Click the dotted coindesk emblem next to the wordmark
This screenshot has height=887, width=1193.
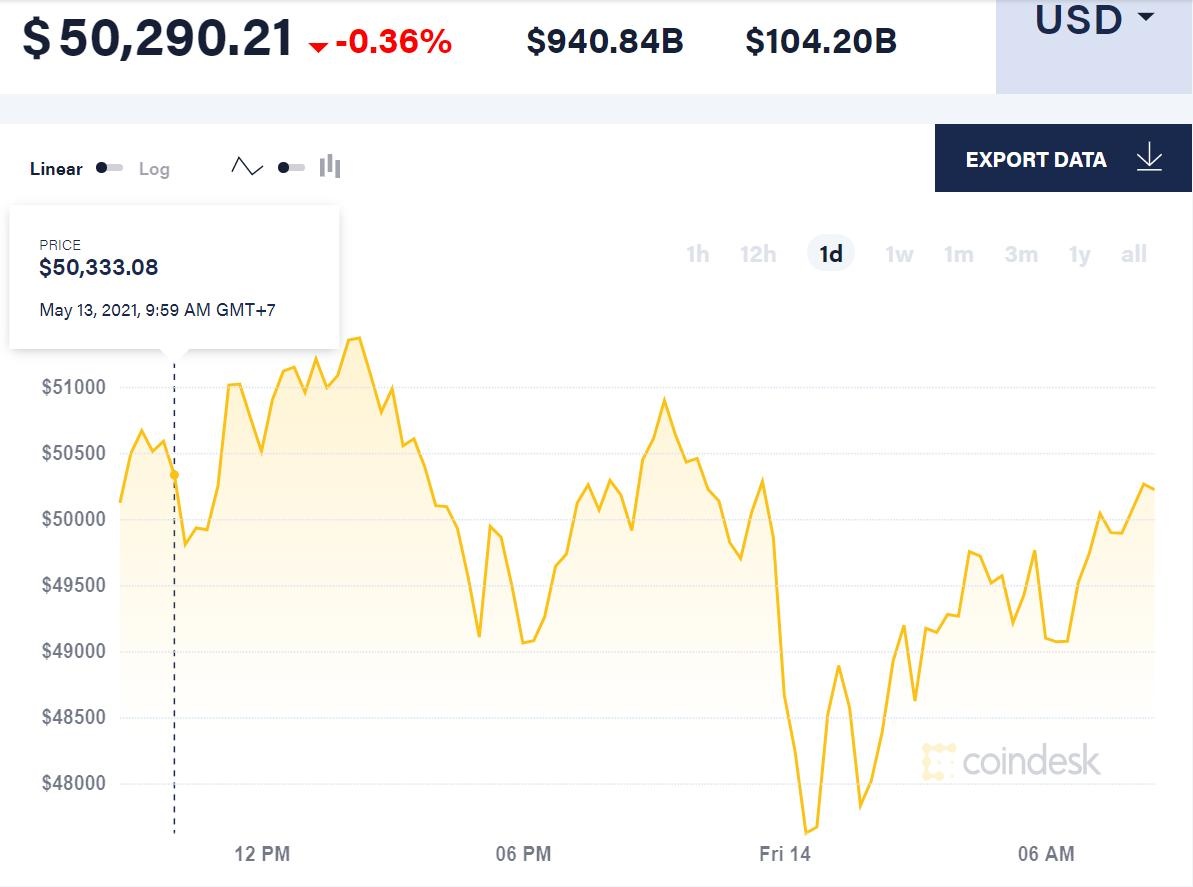coord(935,761)
